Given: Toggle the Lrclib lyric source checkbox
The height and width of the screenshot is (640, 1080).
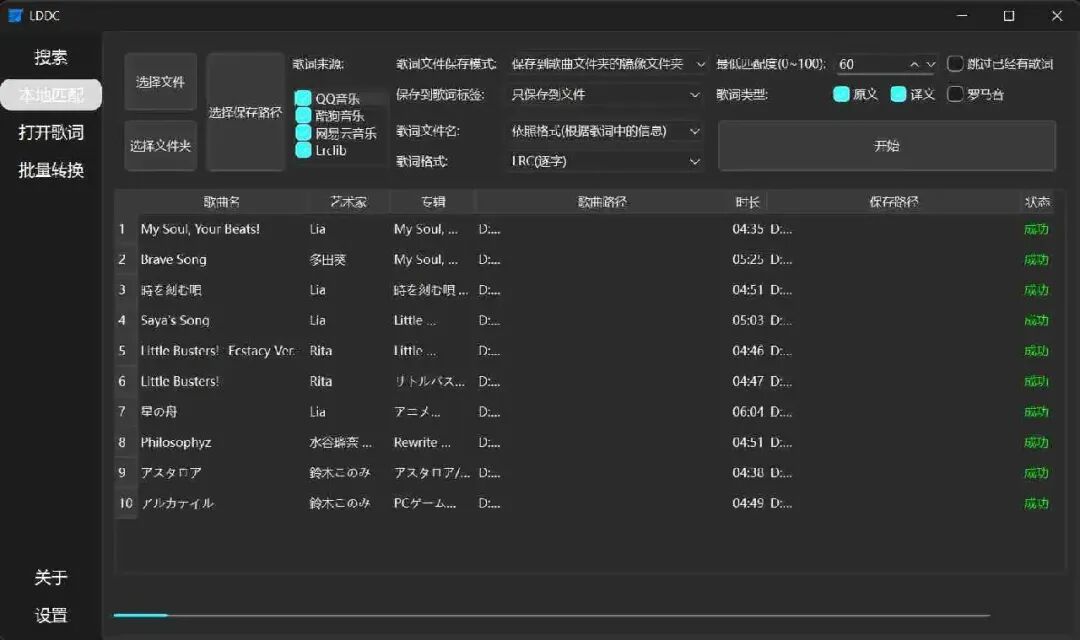Looking at the screenshot, I should [x=303, y=150].
